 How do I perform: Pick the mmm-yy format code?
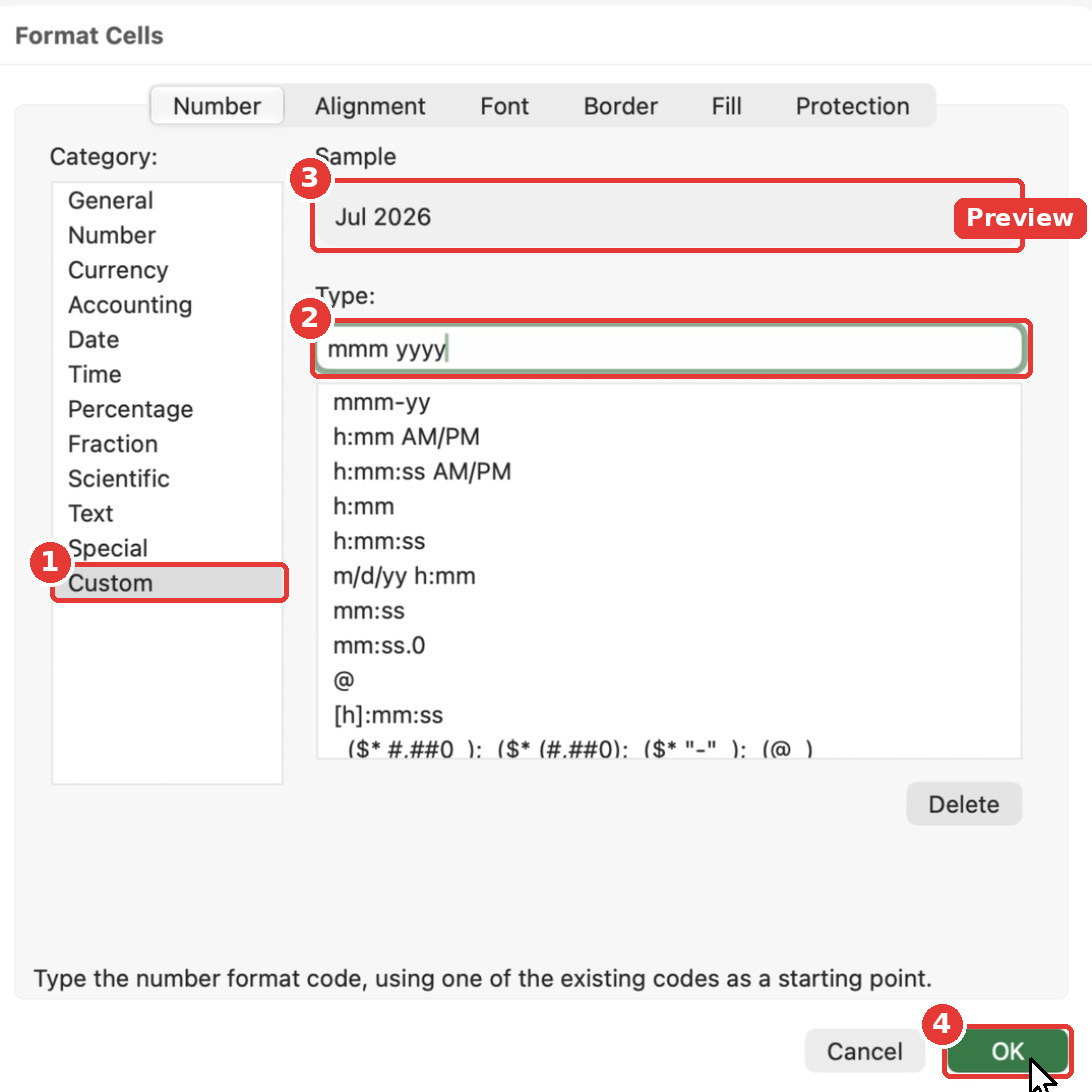pyautogui.click(x=669, y=403)
